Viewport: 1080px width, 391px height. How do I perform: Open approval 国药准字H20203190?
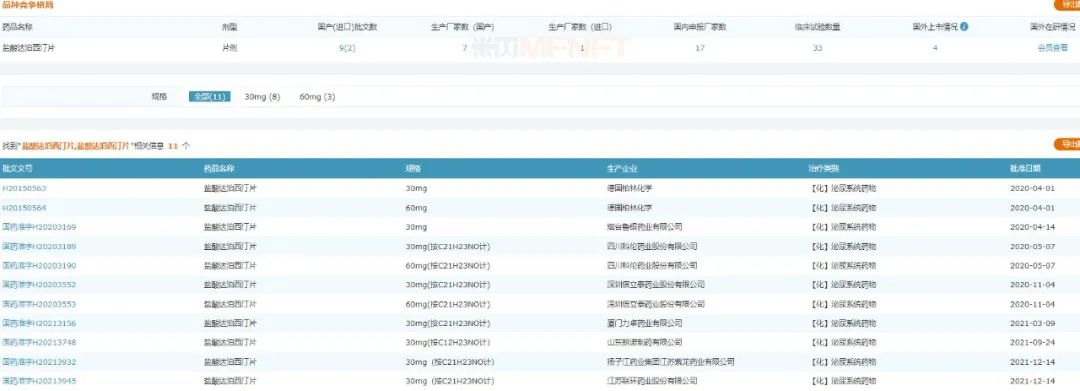[39, 265]
